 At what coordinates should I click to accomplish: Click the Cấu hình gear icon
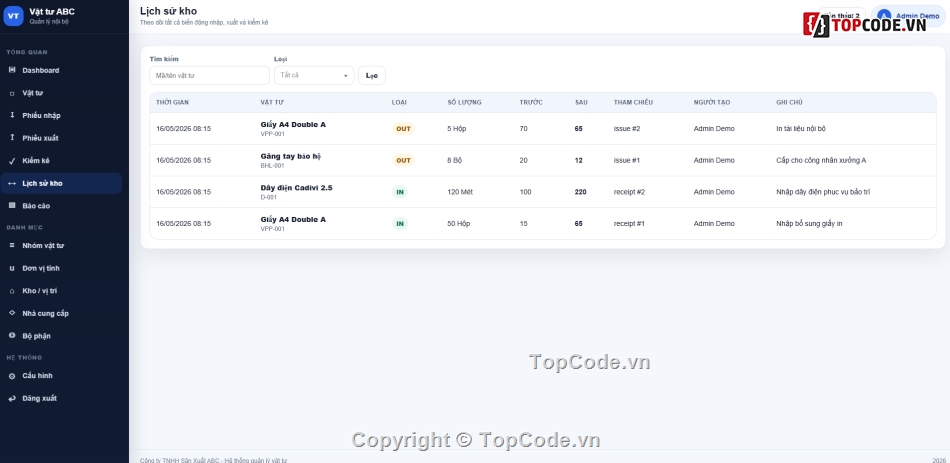(12, 376)
